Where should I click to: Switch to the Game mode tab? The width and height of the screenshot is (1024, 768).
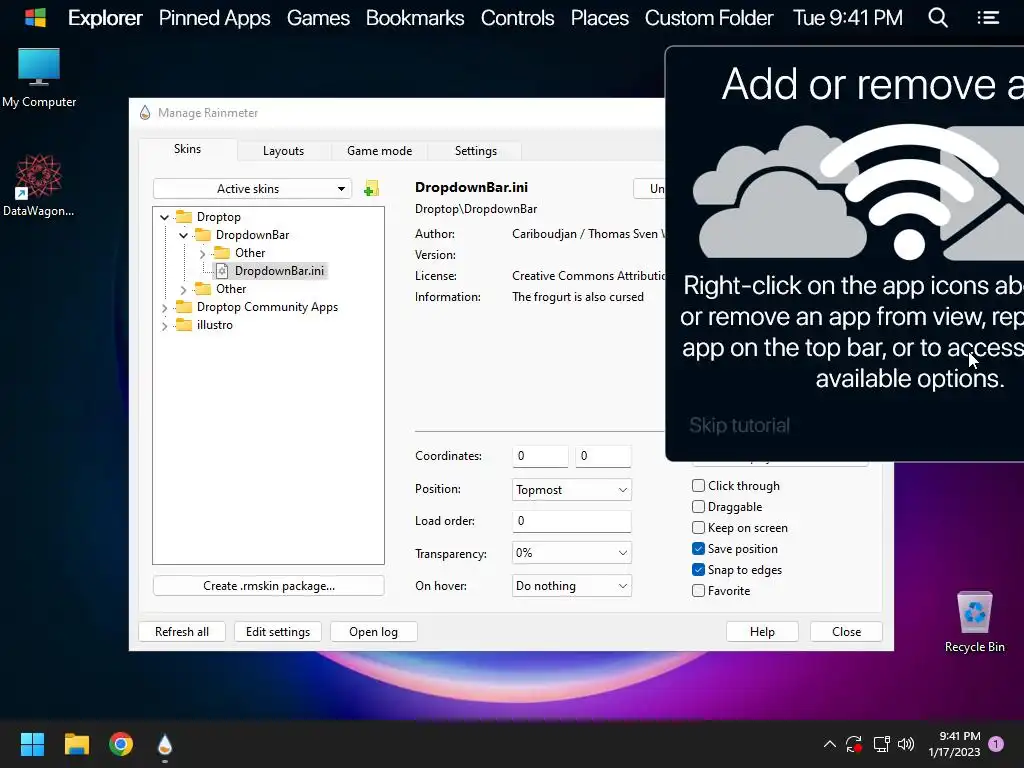[379, 151]
